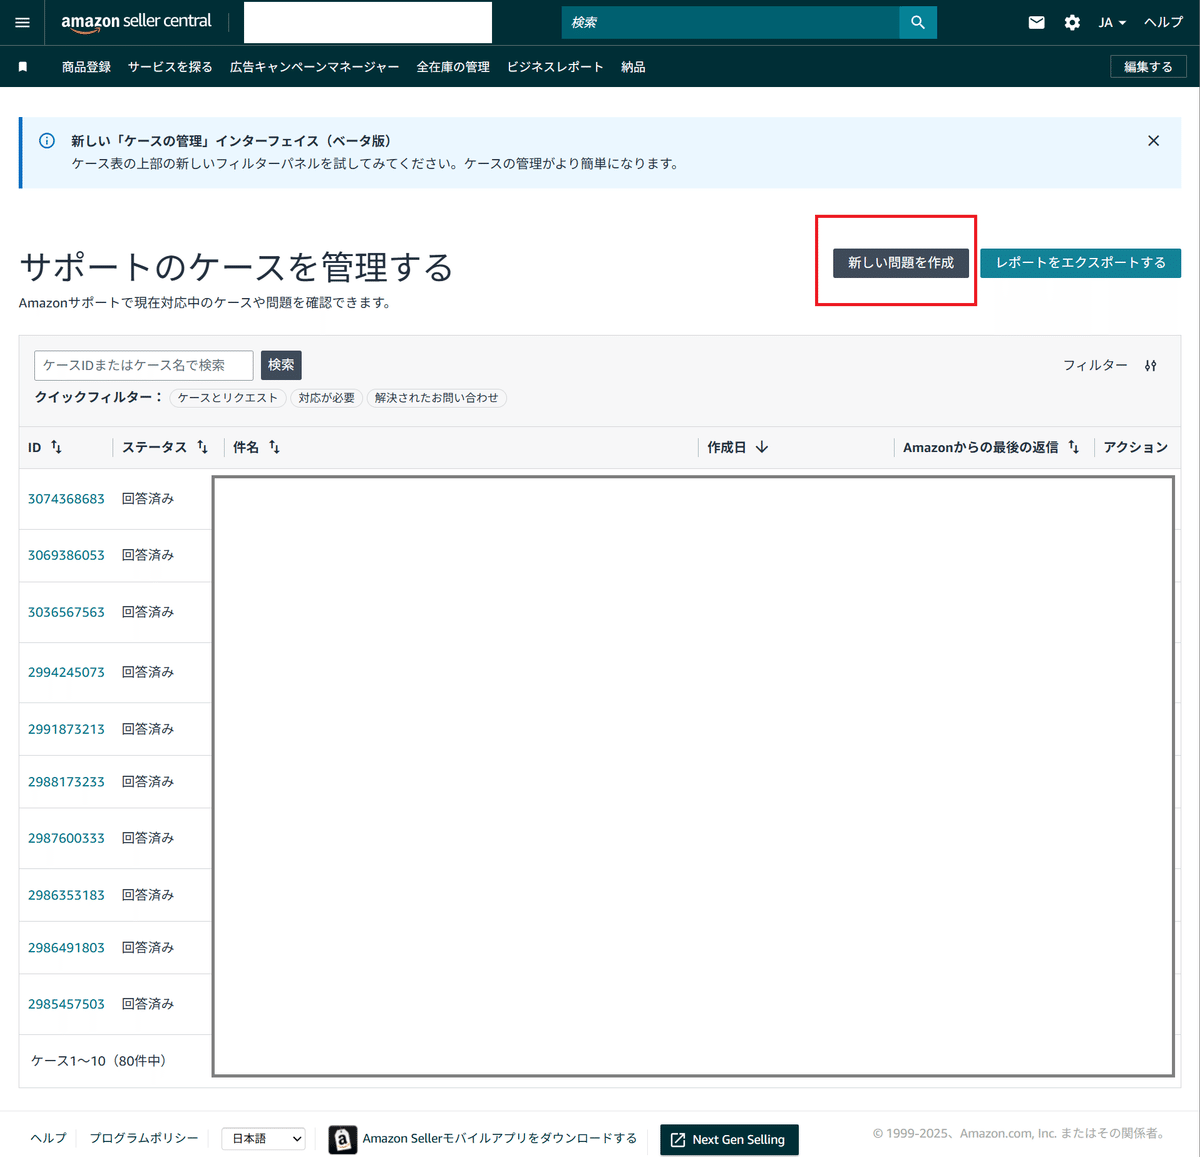Viewport: 1200px width, 1157px height.
Task: Click the search magnifier button
Action: tap(918, 22)
